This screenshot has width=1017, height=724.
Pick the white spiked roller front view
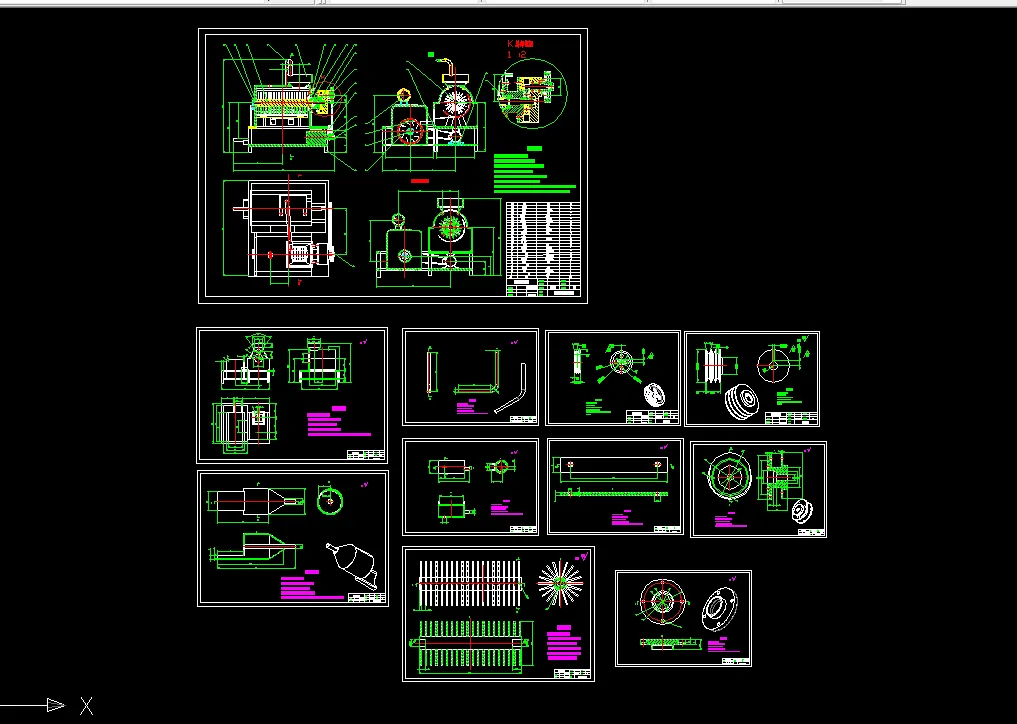click(x=470, y=586)
